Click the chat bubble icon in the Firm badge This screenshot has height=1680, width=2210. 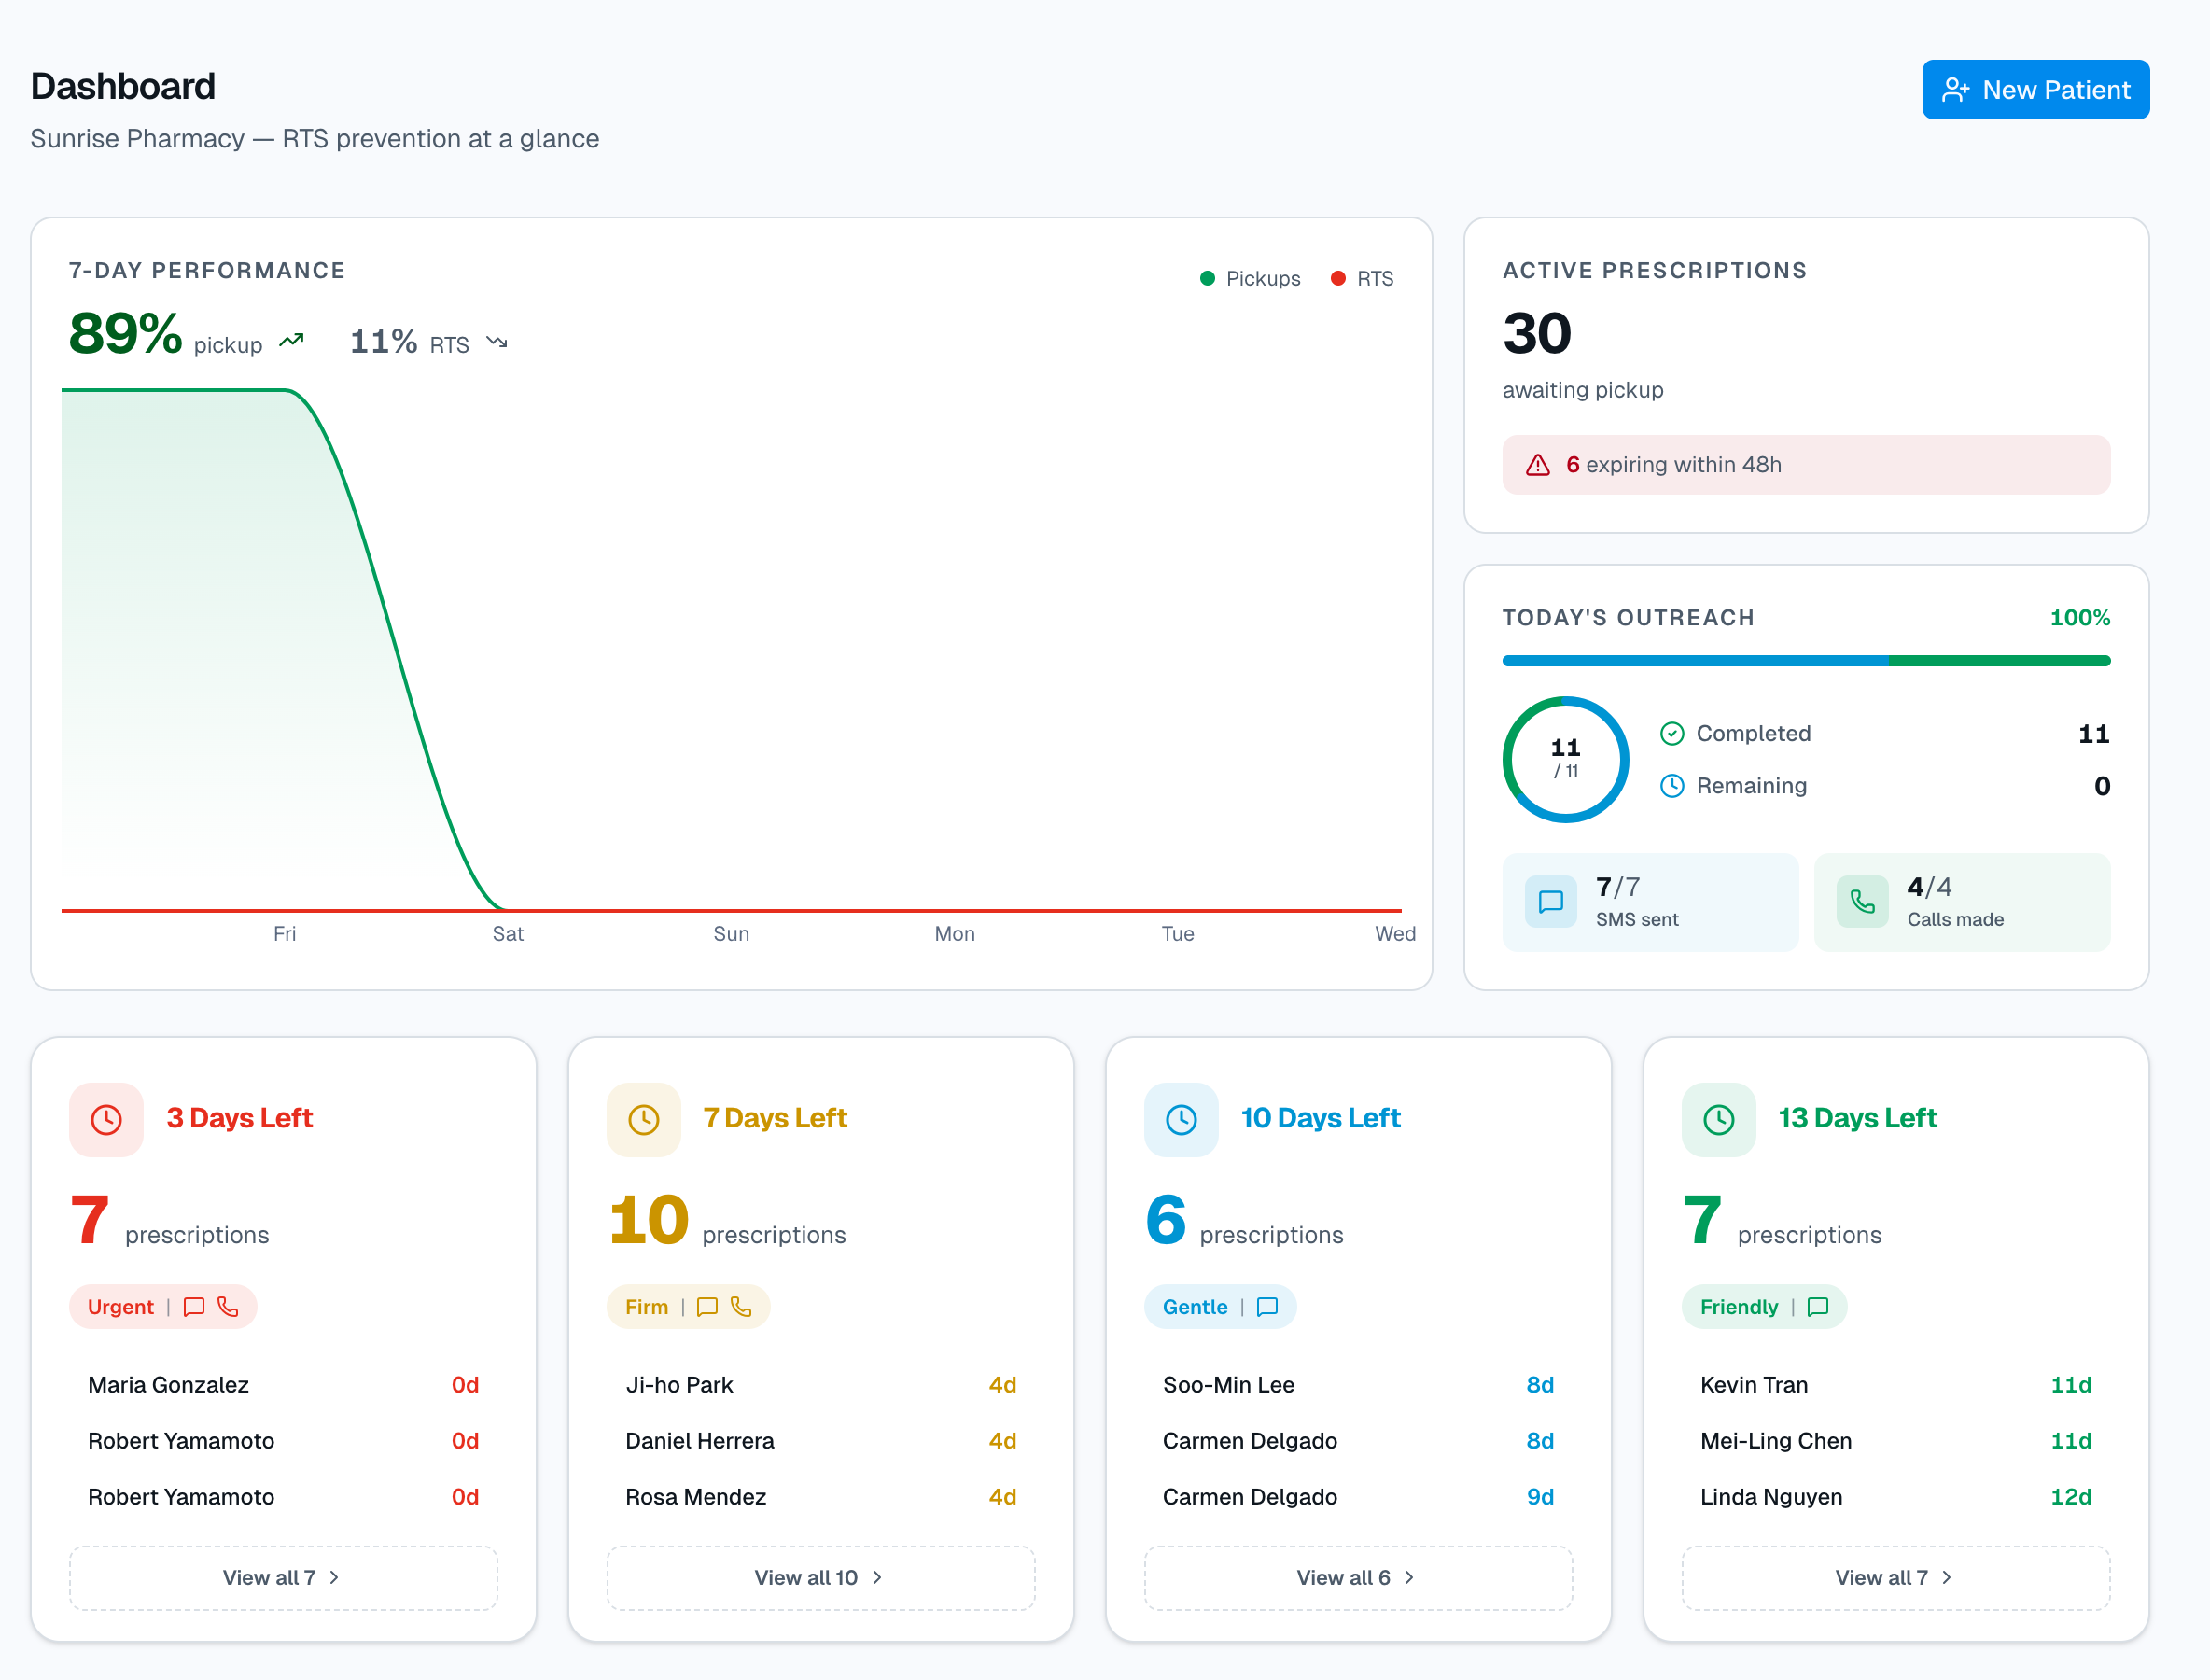(x=707, y=1307)
